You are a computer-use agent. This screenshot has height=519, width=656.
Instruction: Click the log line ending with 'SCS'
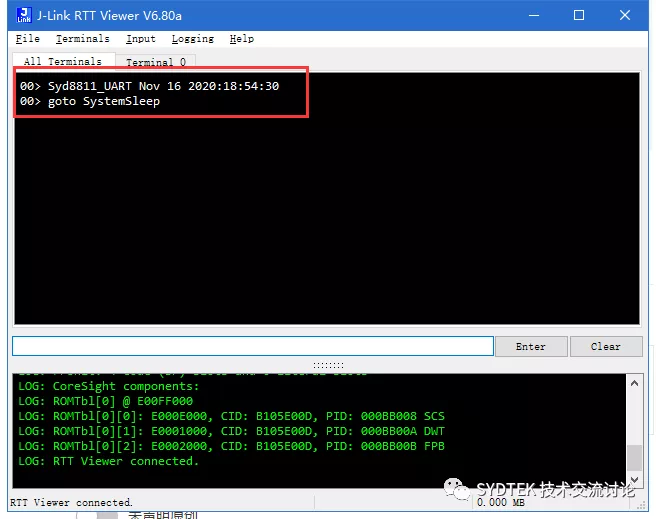[231, 416]
